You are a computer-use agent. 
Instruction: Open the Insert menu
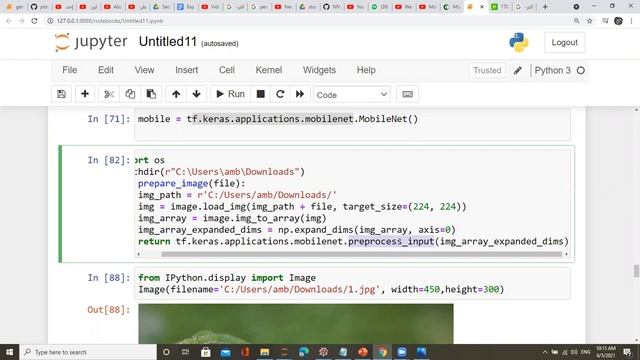pyautogui.click(x=187, y=70)
